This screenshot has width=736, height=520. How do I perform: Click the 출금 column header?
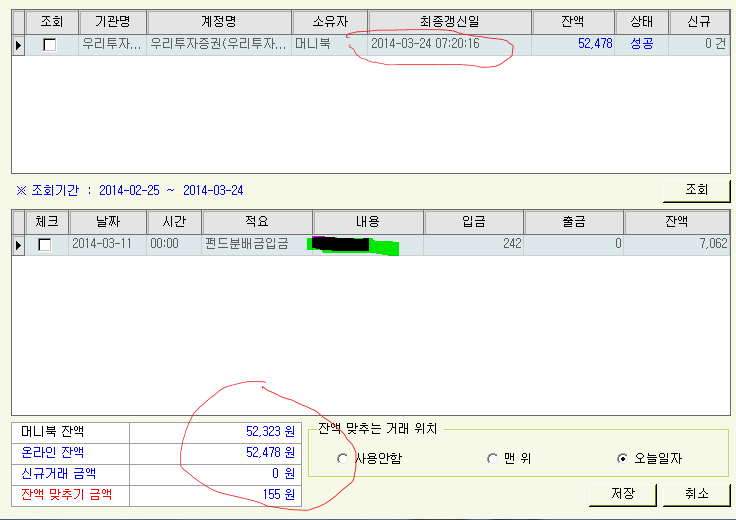(574, 221)
